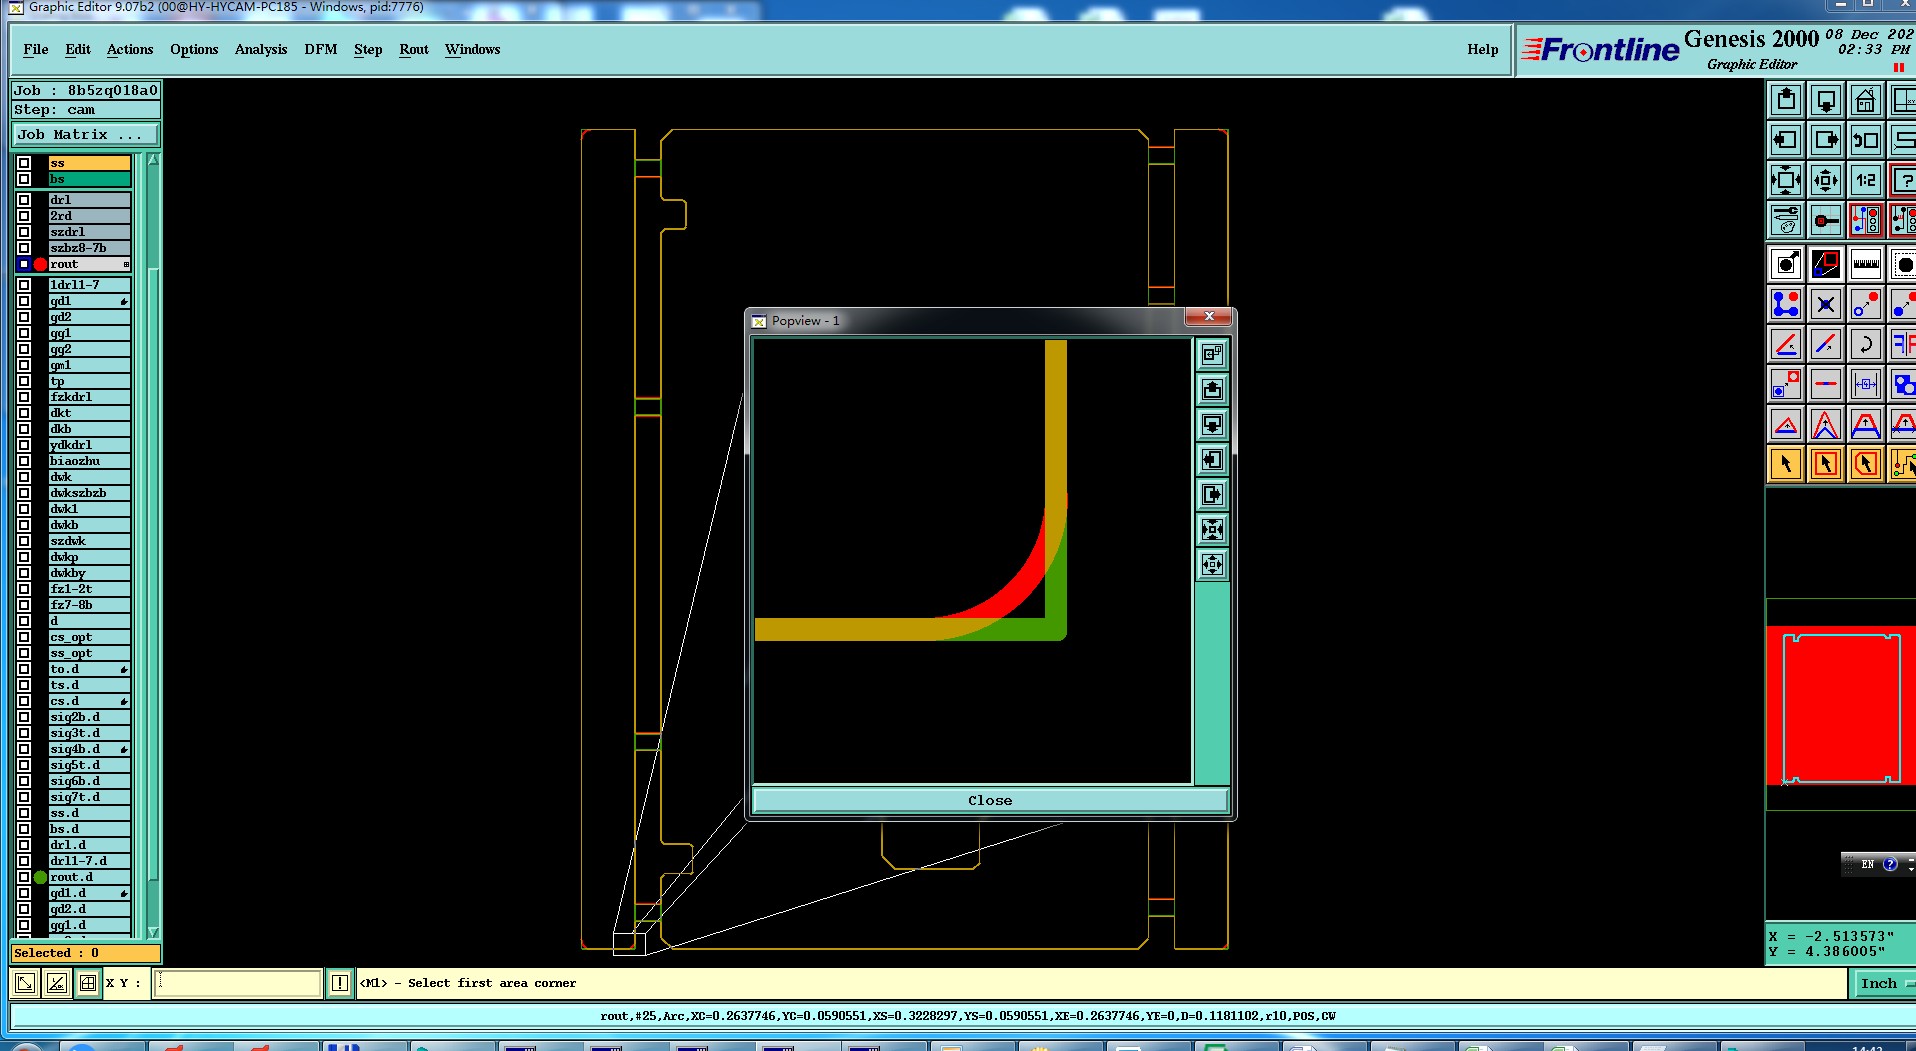Open the DFM menu
The width and height of the screenshot is (1916, 1051).
[x=321, y=49]
